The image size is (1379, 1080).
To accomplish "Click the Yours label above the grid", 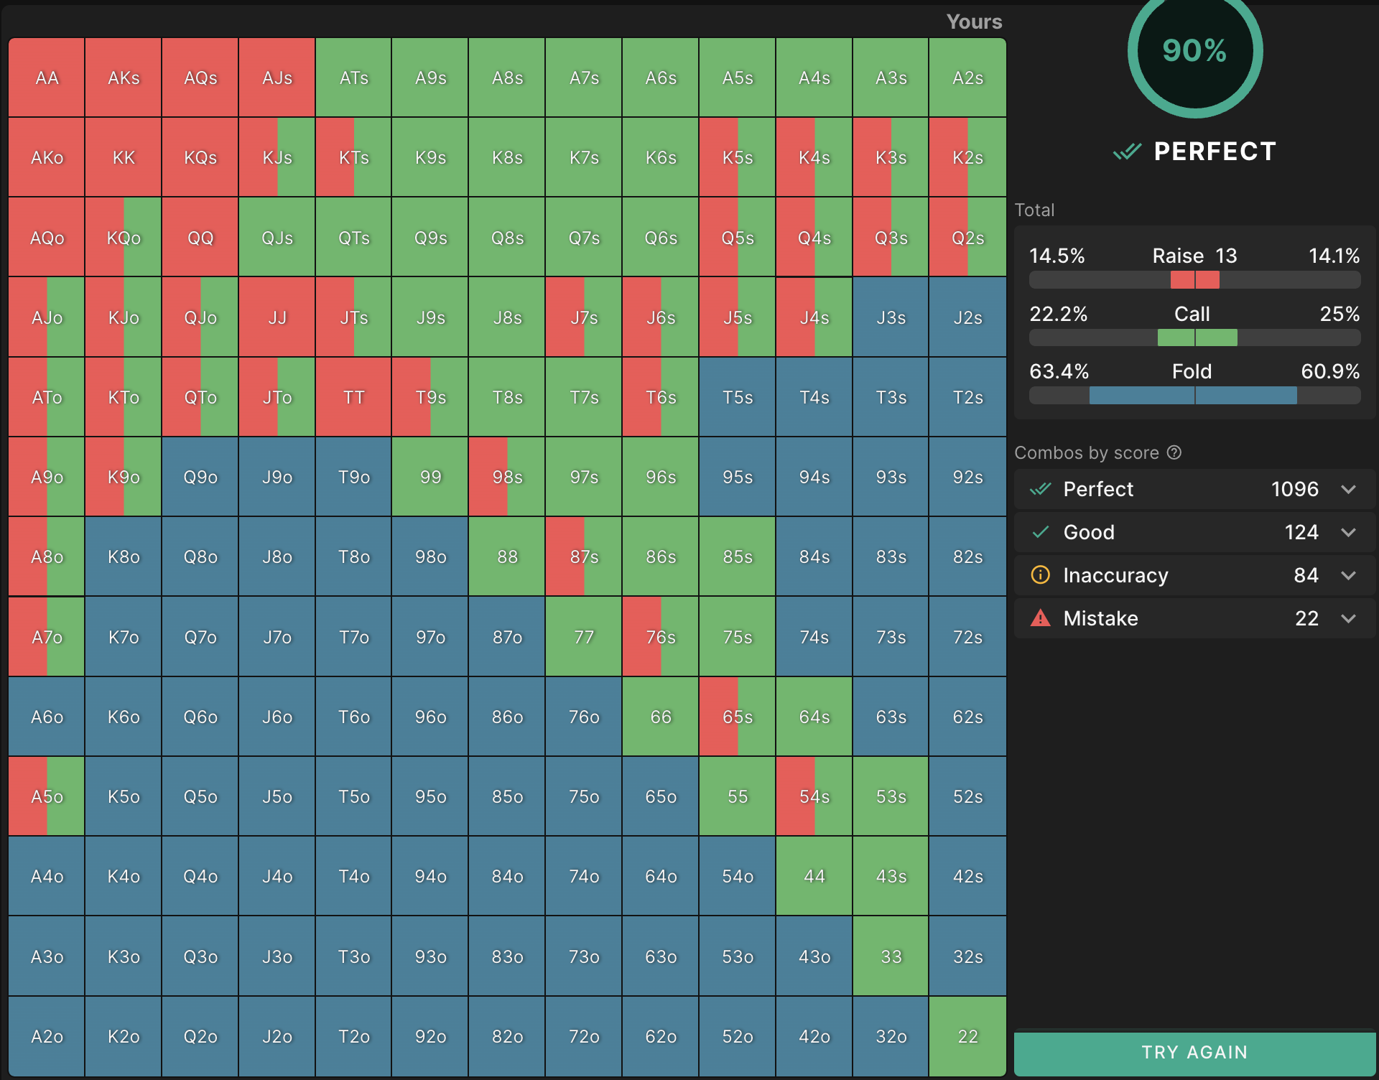I will 974,22.
